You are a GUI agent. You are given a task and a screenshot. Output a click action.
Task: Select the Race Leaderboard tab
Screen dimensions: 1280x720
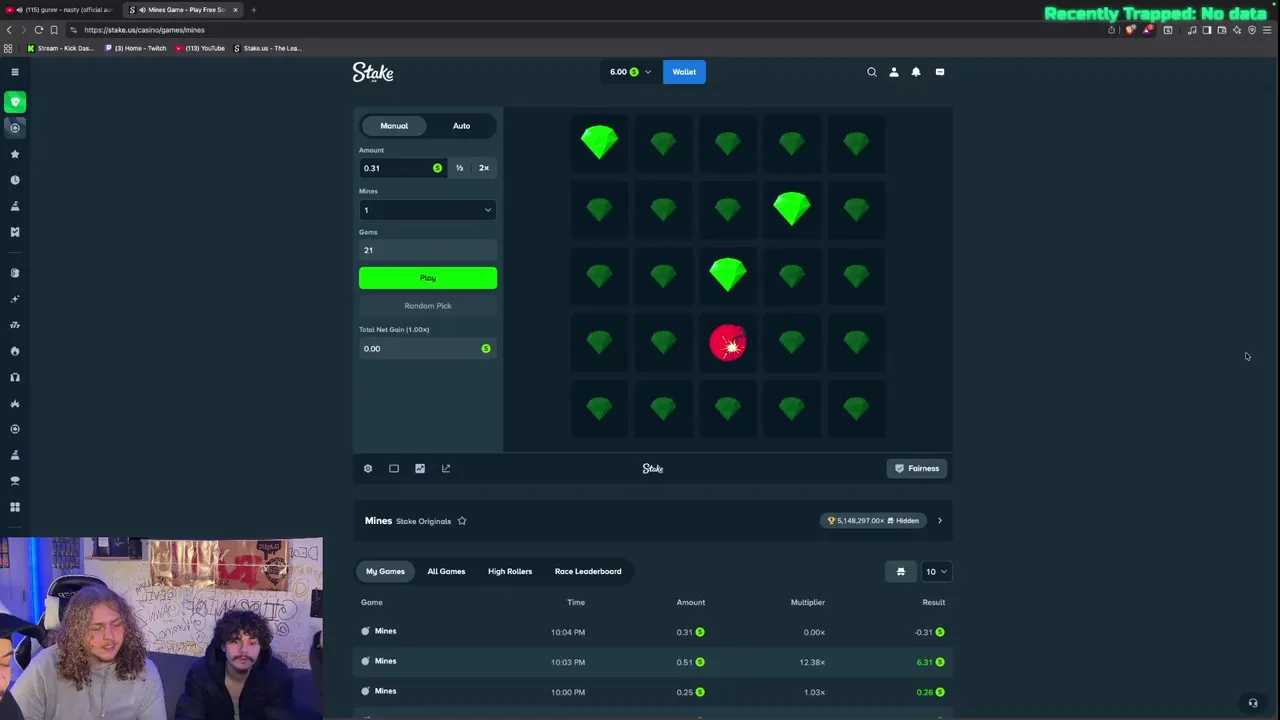588,572
